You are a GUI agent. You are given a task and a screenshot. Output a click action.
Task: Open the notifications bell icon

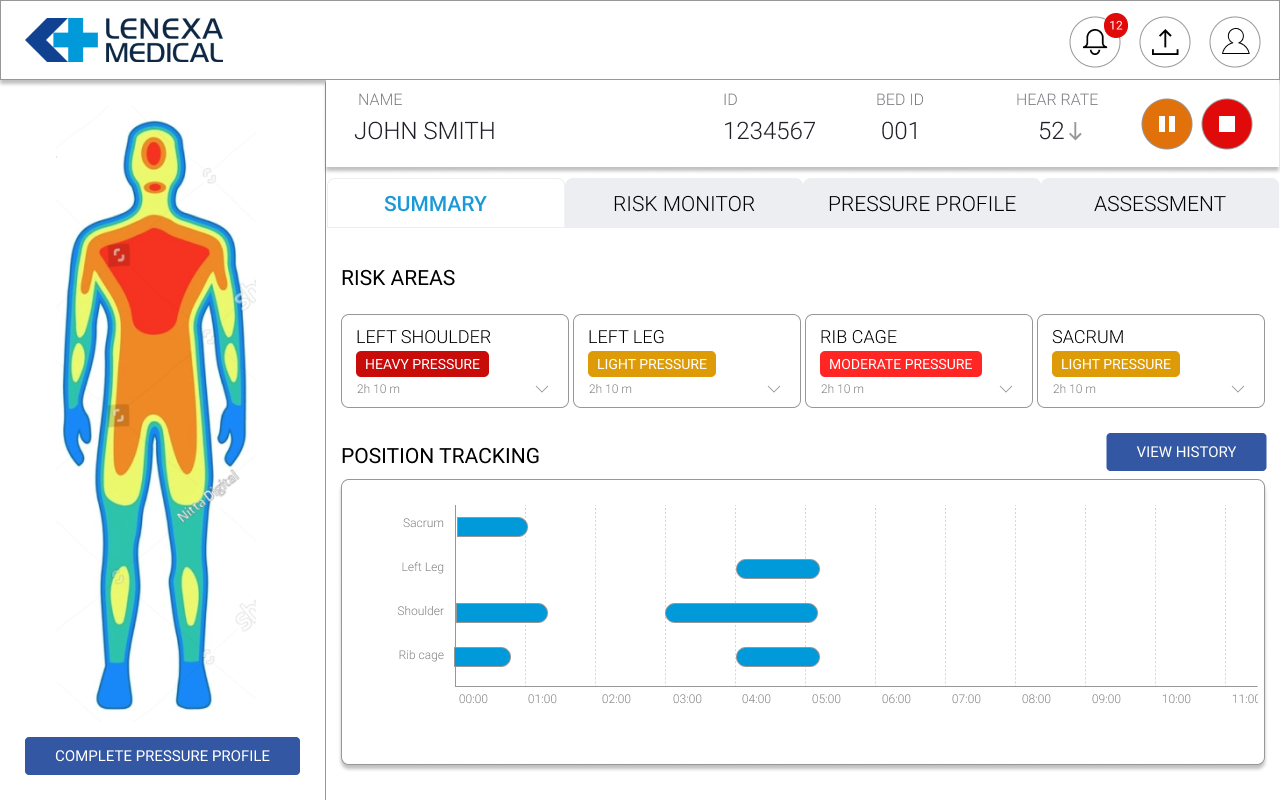(1095, 42)
